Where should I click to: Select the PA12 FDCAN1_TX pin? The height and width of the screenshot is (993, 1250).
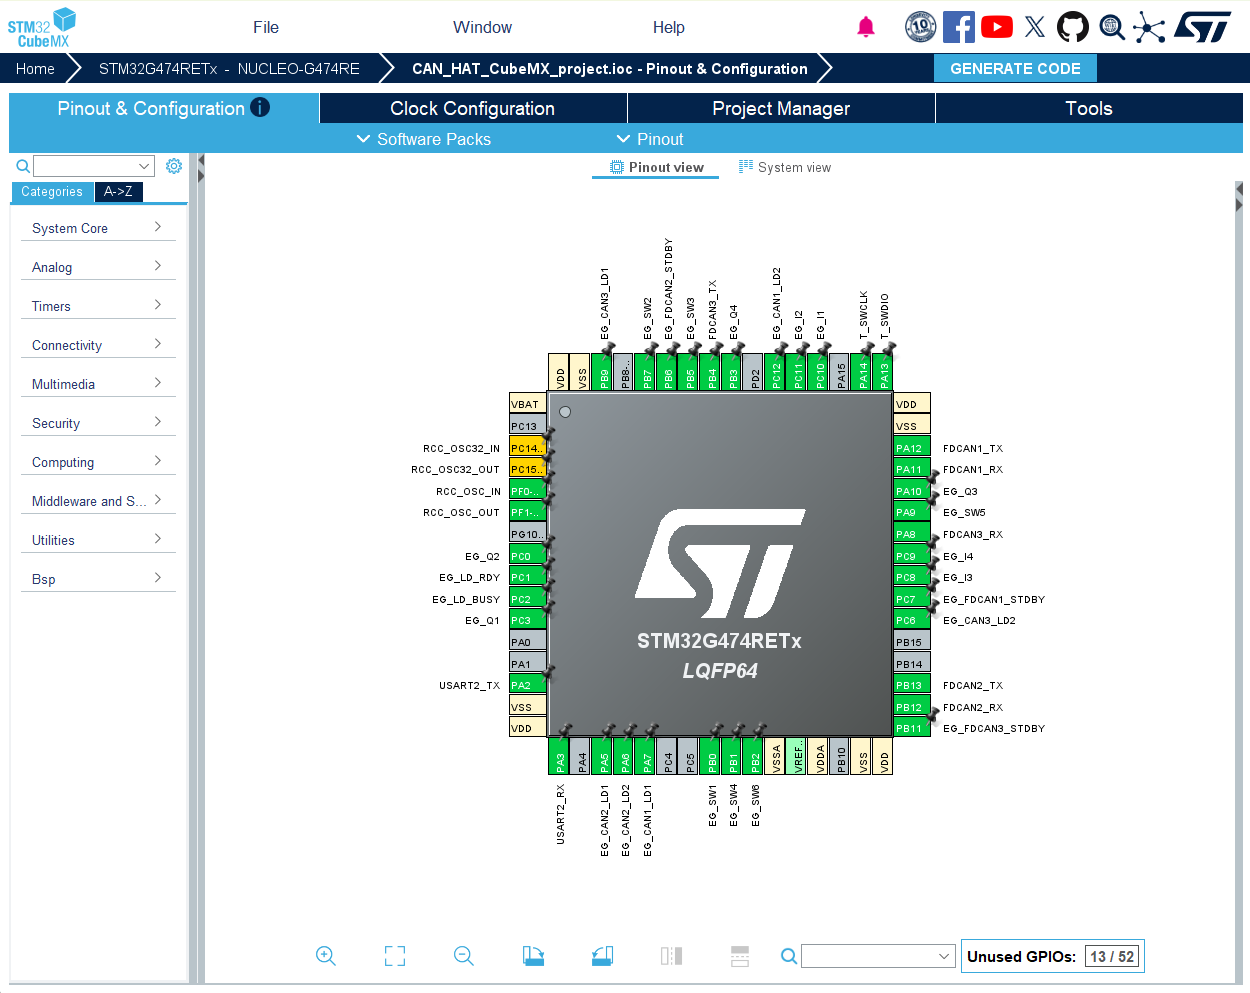click(x=911, y=448)
